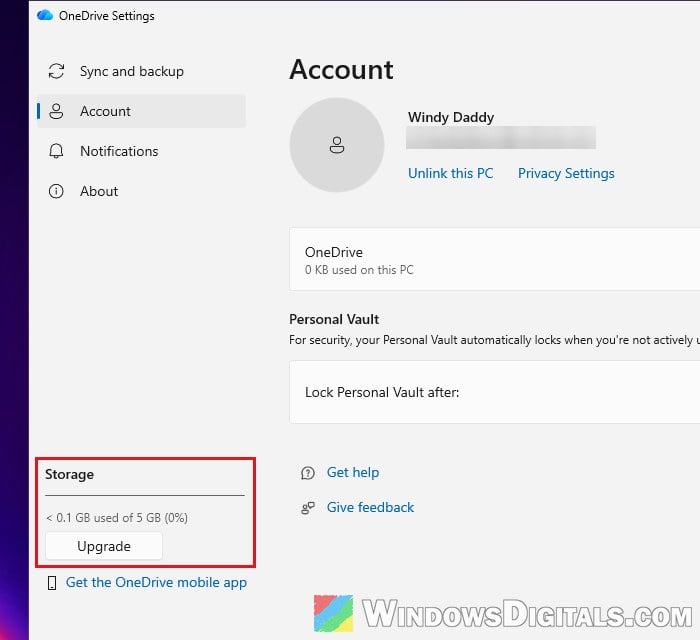The image size is (700, 640).
Task: Click the Storage heading label
Action: pos(70,474)
